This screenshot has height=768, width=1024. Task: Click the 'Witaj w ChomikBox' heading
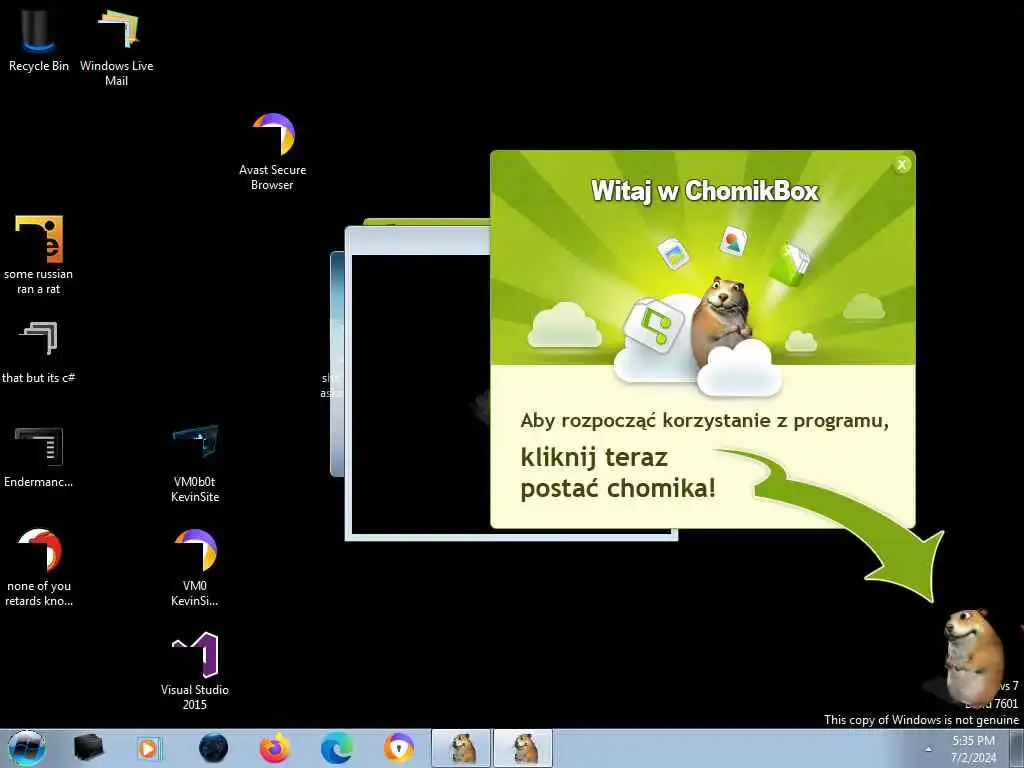point(705,191)
